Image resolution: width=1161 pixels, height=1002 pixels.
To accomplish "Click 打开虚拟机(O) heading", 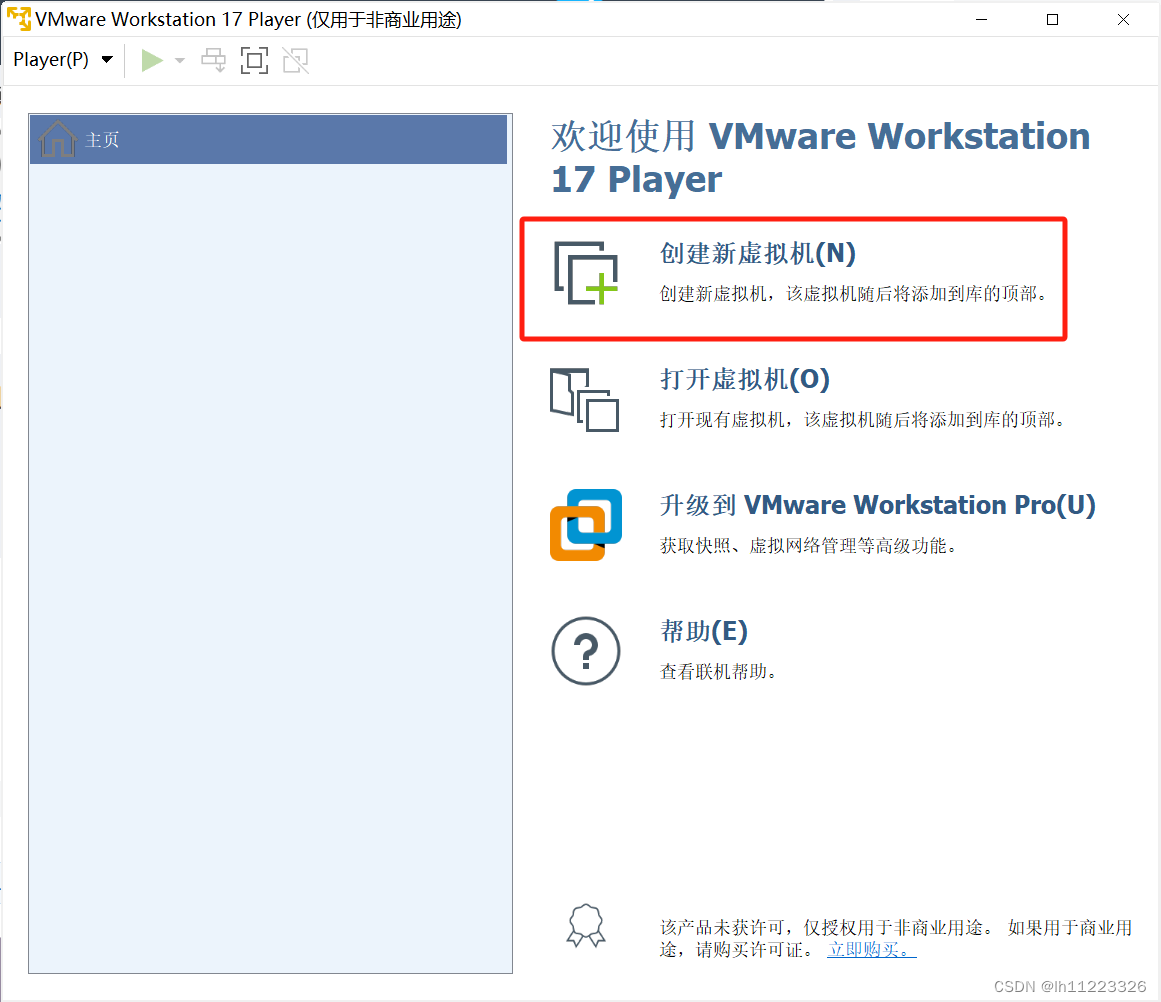I will pos(744,379).
